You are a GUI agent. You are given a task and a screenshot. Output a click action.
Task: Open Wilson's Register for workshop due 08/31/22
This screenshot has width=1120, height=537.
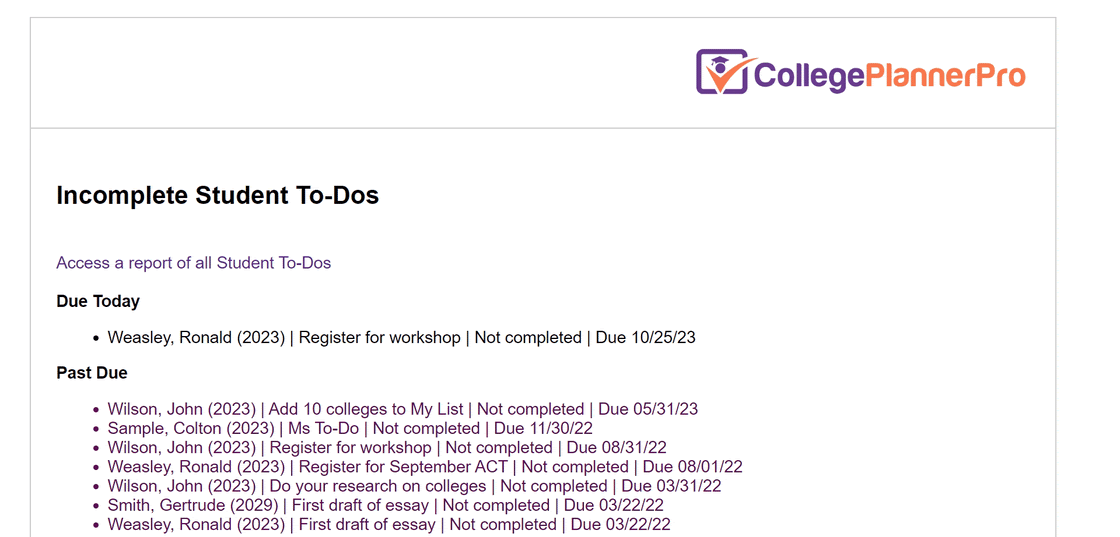[387, 448]
